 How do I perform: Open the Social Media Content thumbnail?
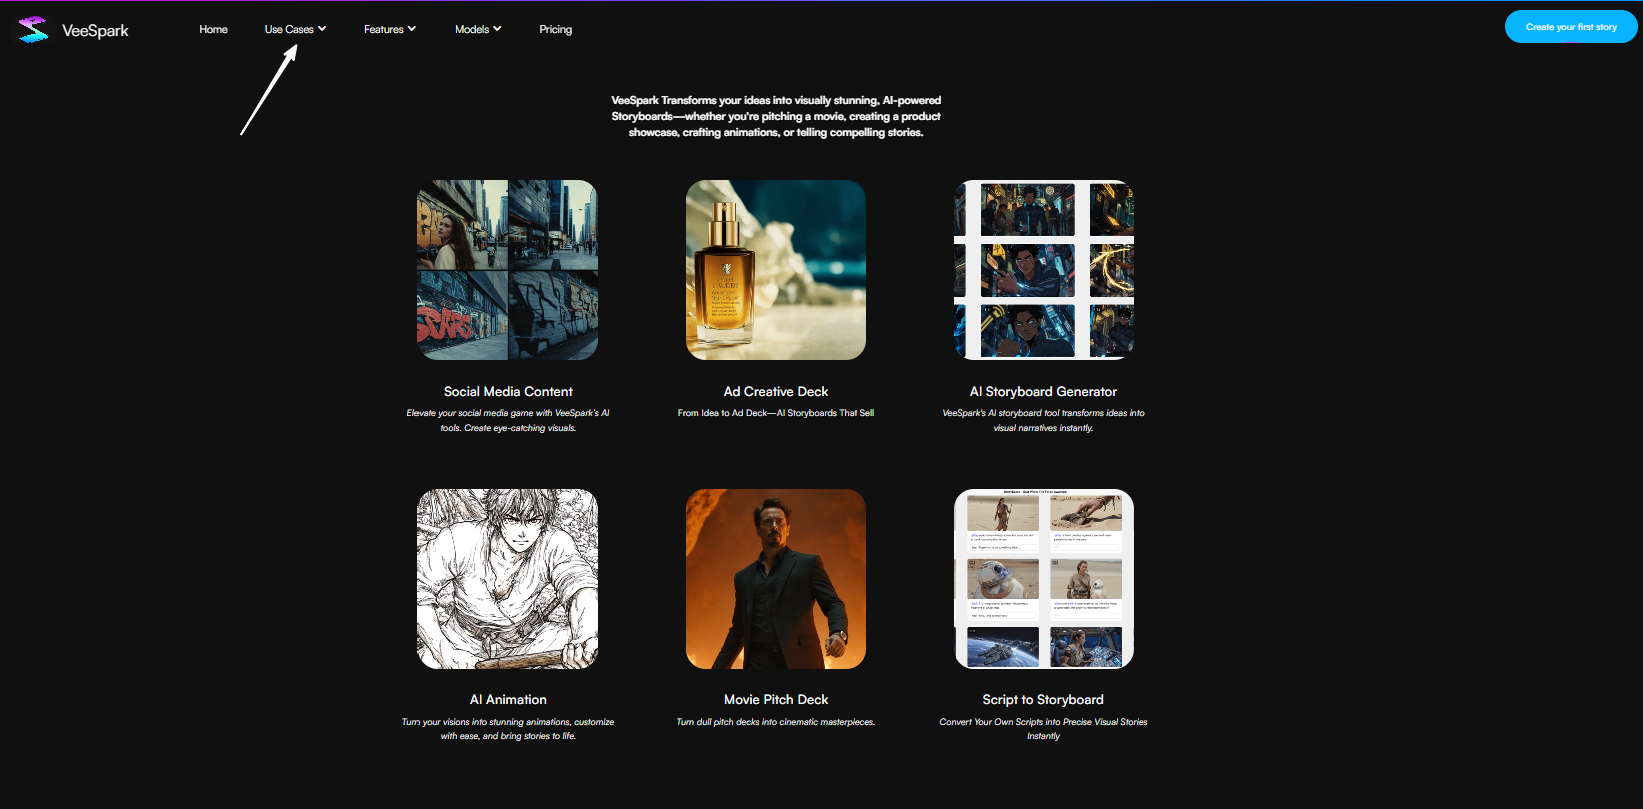[507, 270]
